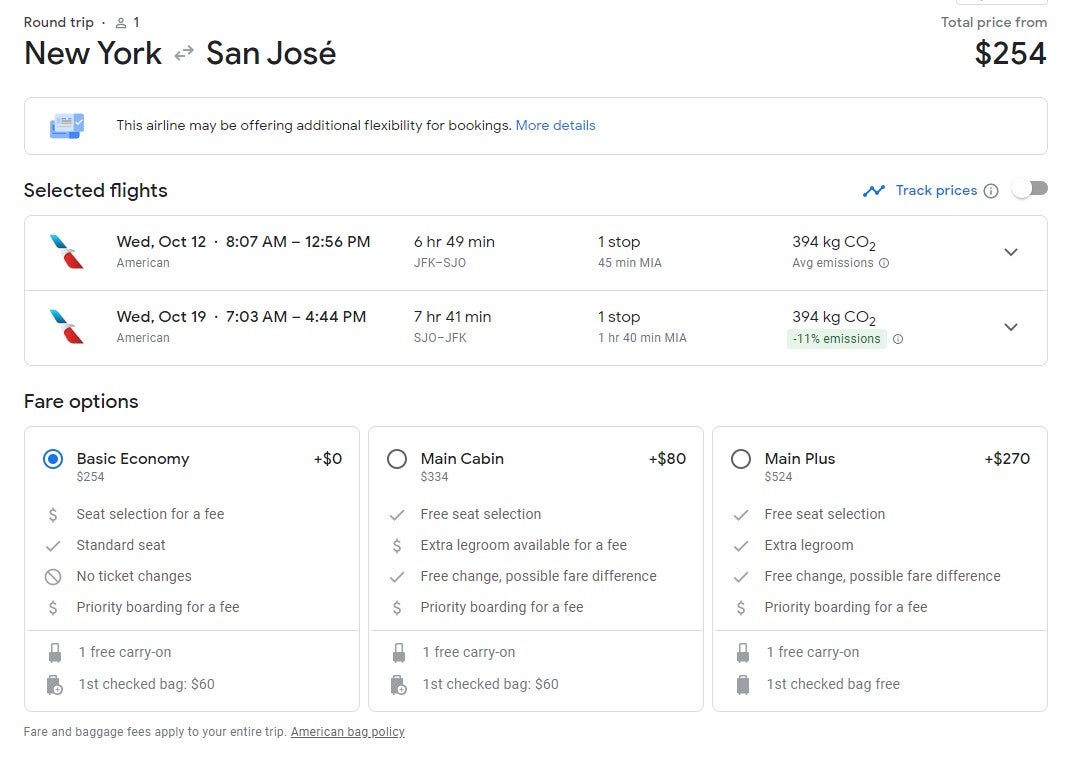Click carry-on bag icon in Basic Economy
Screen dimensions: 1068x757
point(55,653)
